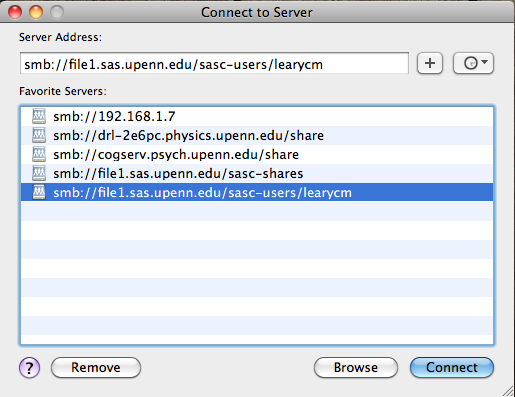Select highlighted sasc-users/learycm favorite row
The image size is (515, 397).
[257, 192]
